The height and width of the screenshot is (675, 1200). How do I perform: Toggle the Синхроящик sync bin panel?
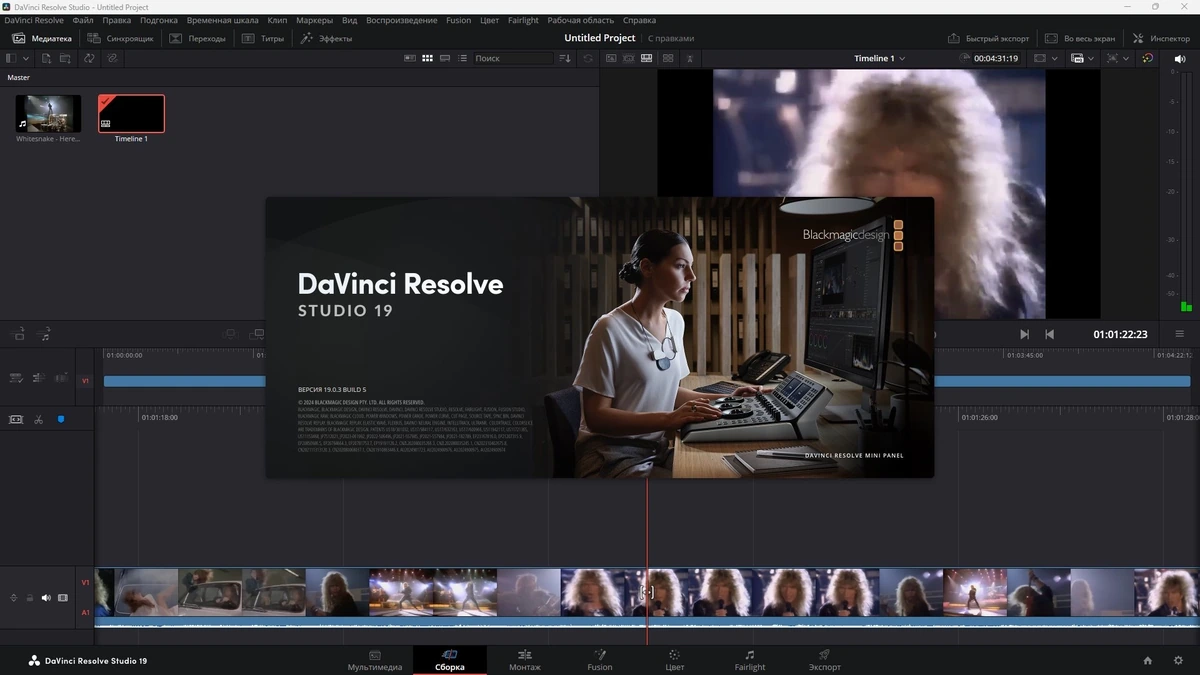120,38
